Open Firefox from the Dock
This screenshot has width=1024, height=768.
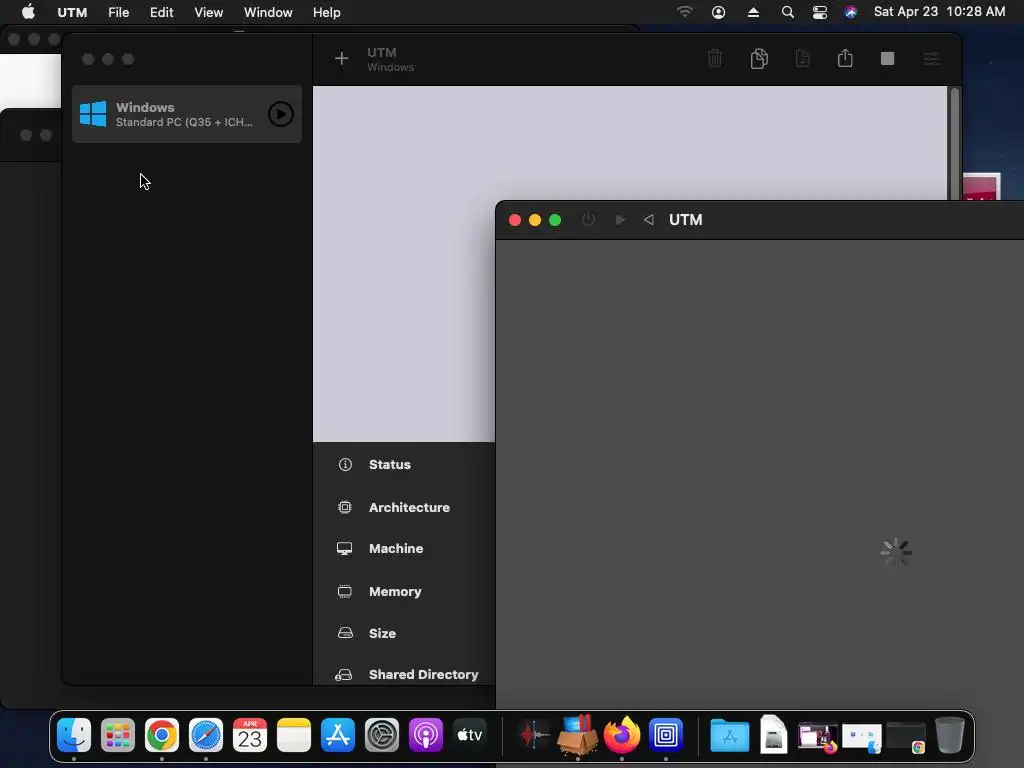[x=621, y=734]
